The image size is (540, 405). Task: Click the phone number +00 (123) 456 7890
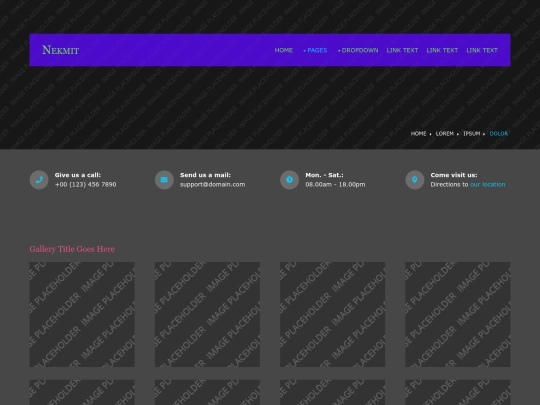tap(85, 185)
